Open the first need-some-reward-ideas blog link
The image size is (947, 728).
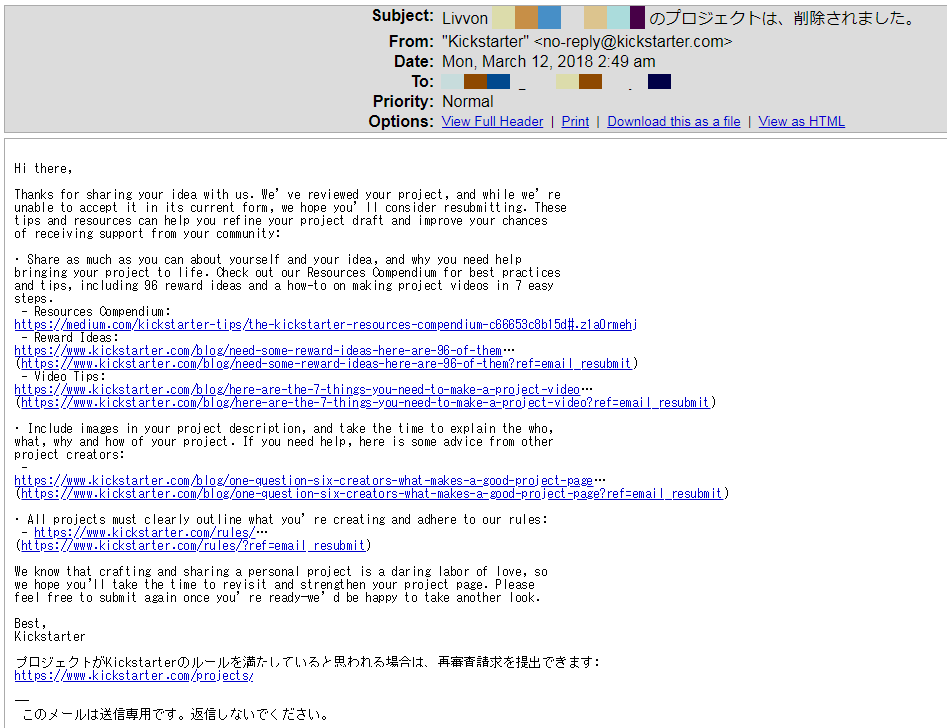pos(258,351)
